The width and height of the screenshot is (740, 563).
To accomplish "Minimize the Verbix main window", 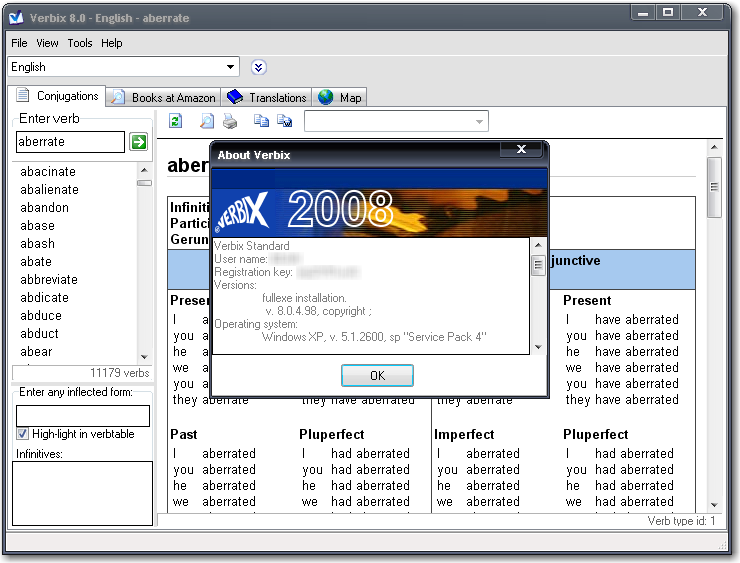I will pyautogui.click(x=643, y=12).
